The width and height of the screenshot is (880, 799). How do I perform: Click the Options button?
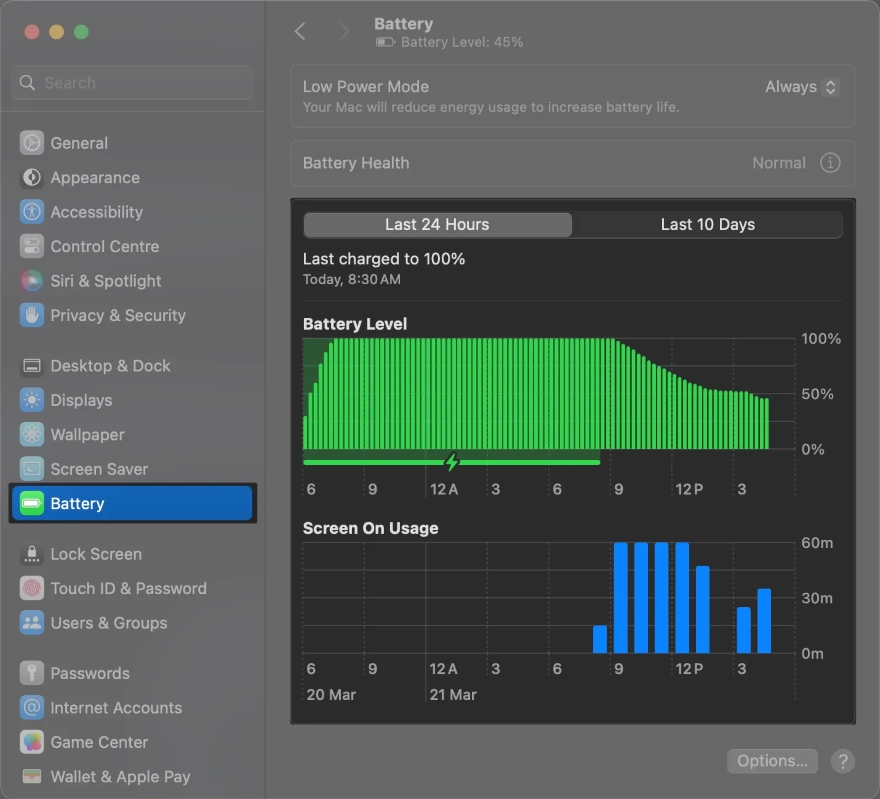click(772, 761)
